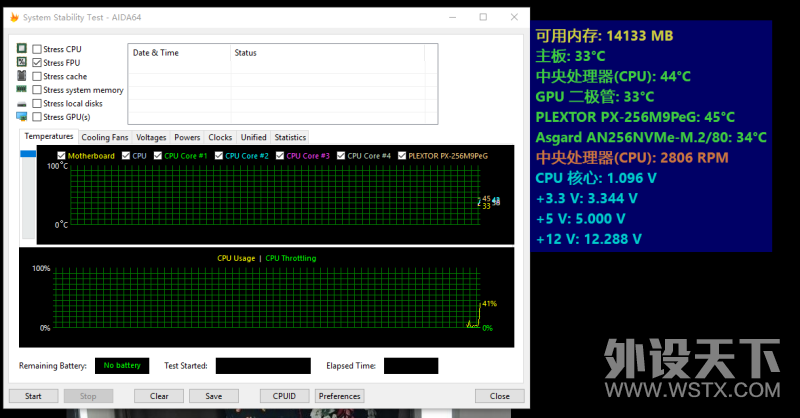
Task: Toggle CPU Core #3 graph checkbox
Action: coord(280,156)
